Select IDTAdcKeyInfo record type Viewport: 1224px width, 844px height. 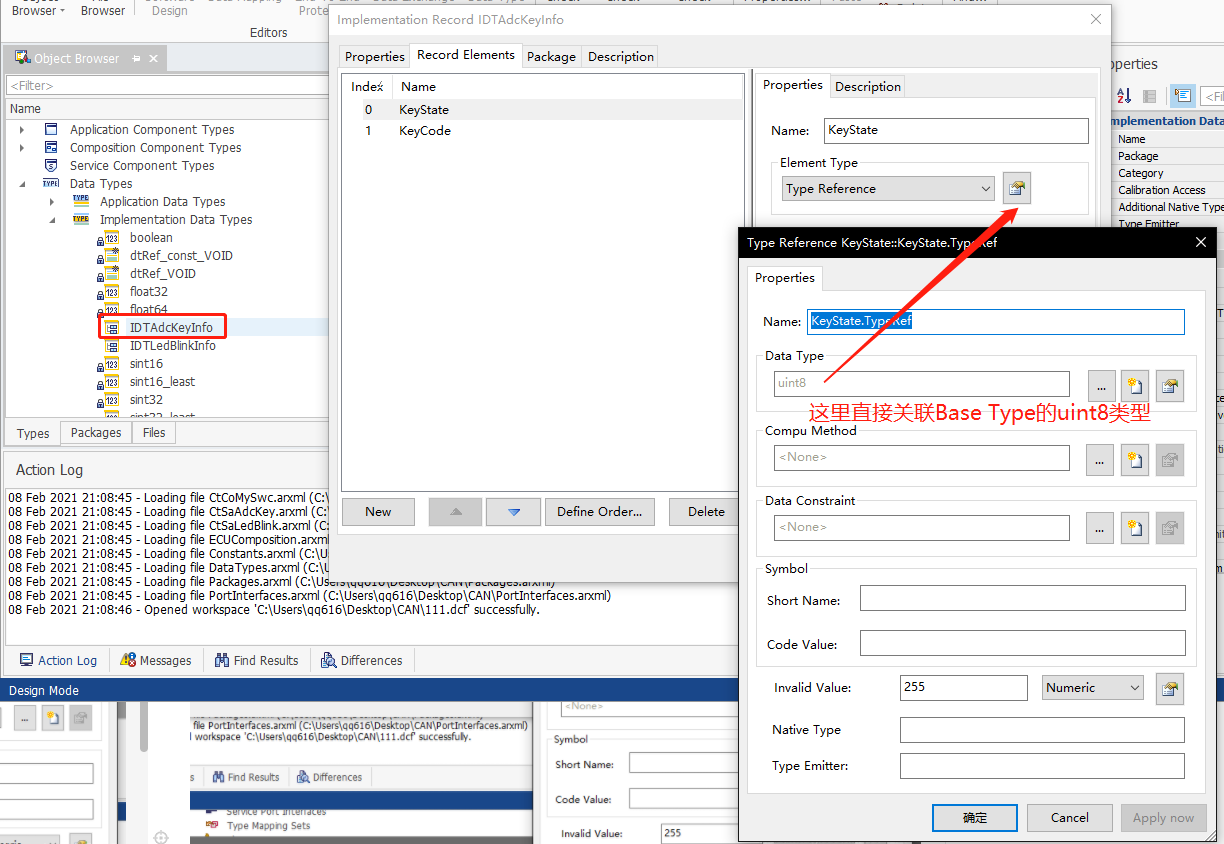click(171, 328)
